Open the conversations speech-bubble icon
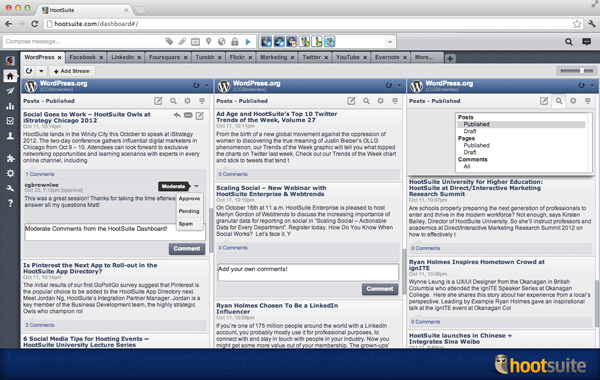The width and height of the screenshot is (600, 380). coord(586,42)
